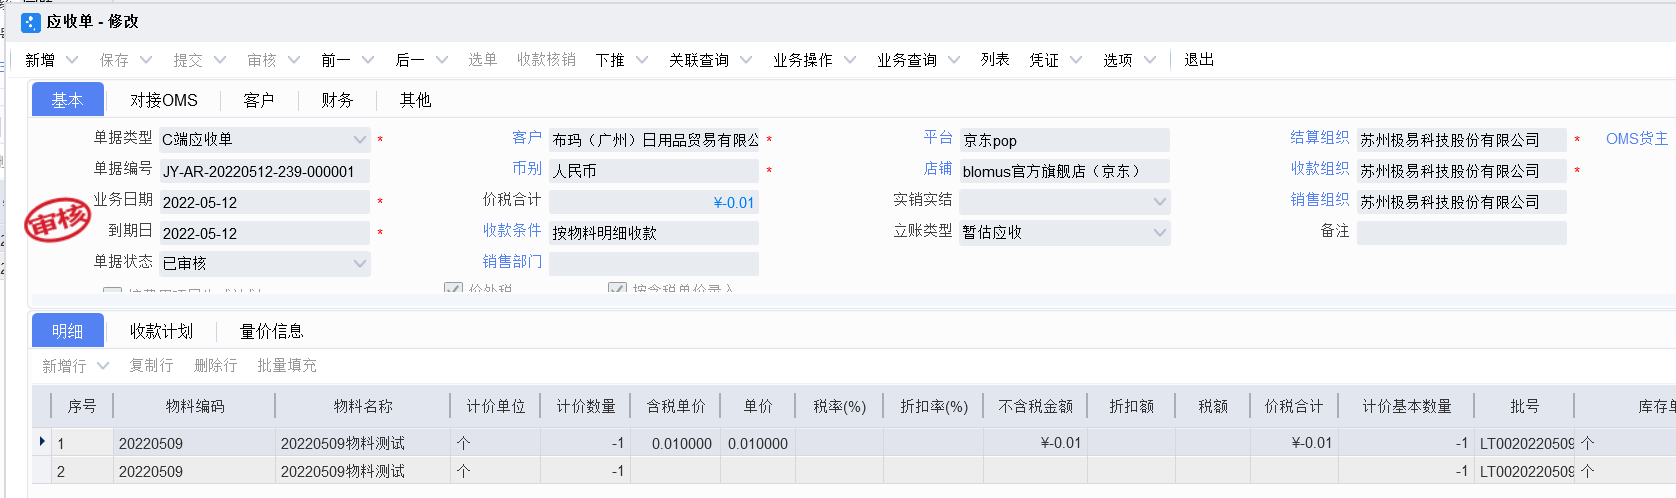Click the 列表 toolbar button

995,60
